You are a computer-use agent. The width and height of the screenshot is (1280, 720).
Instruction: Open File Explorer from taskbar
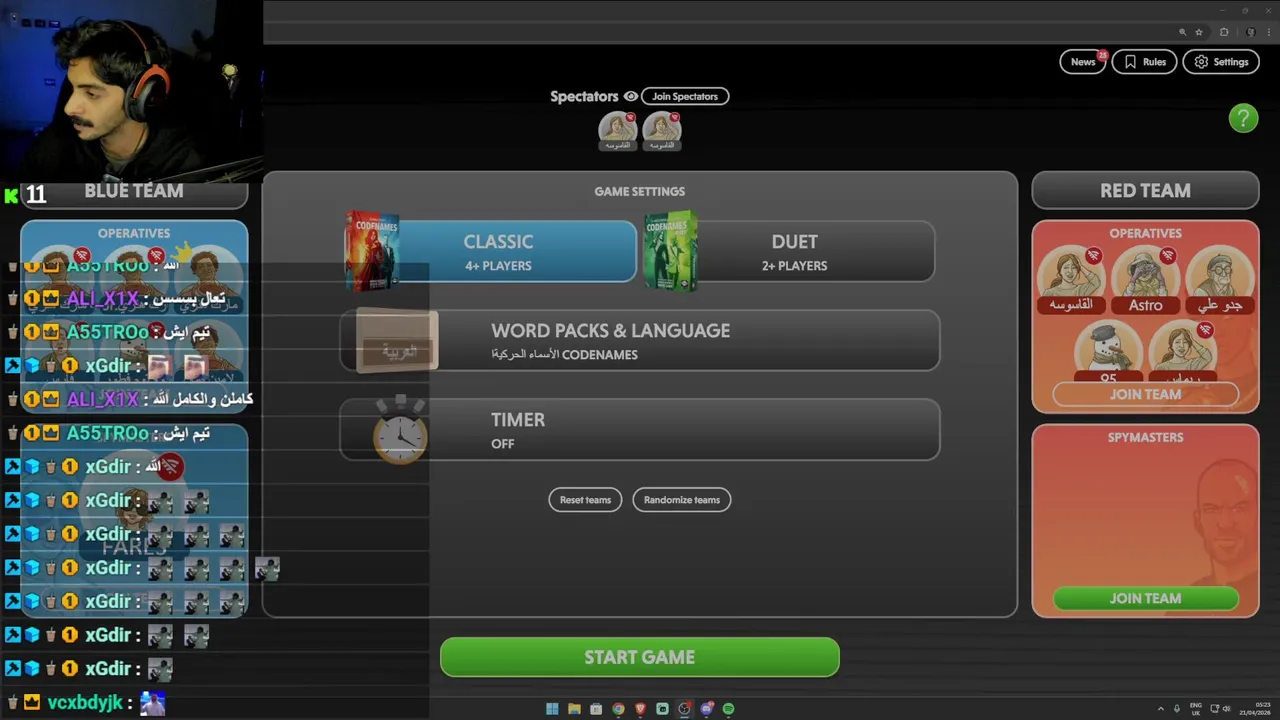point(574,709)
